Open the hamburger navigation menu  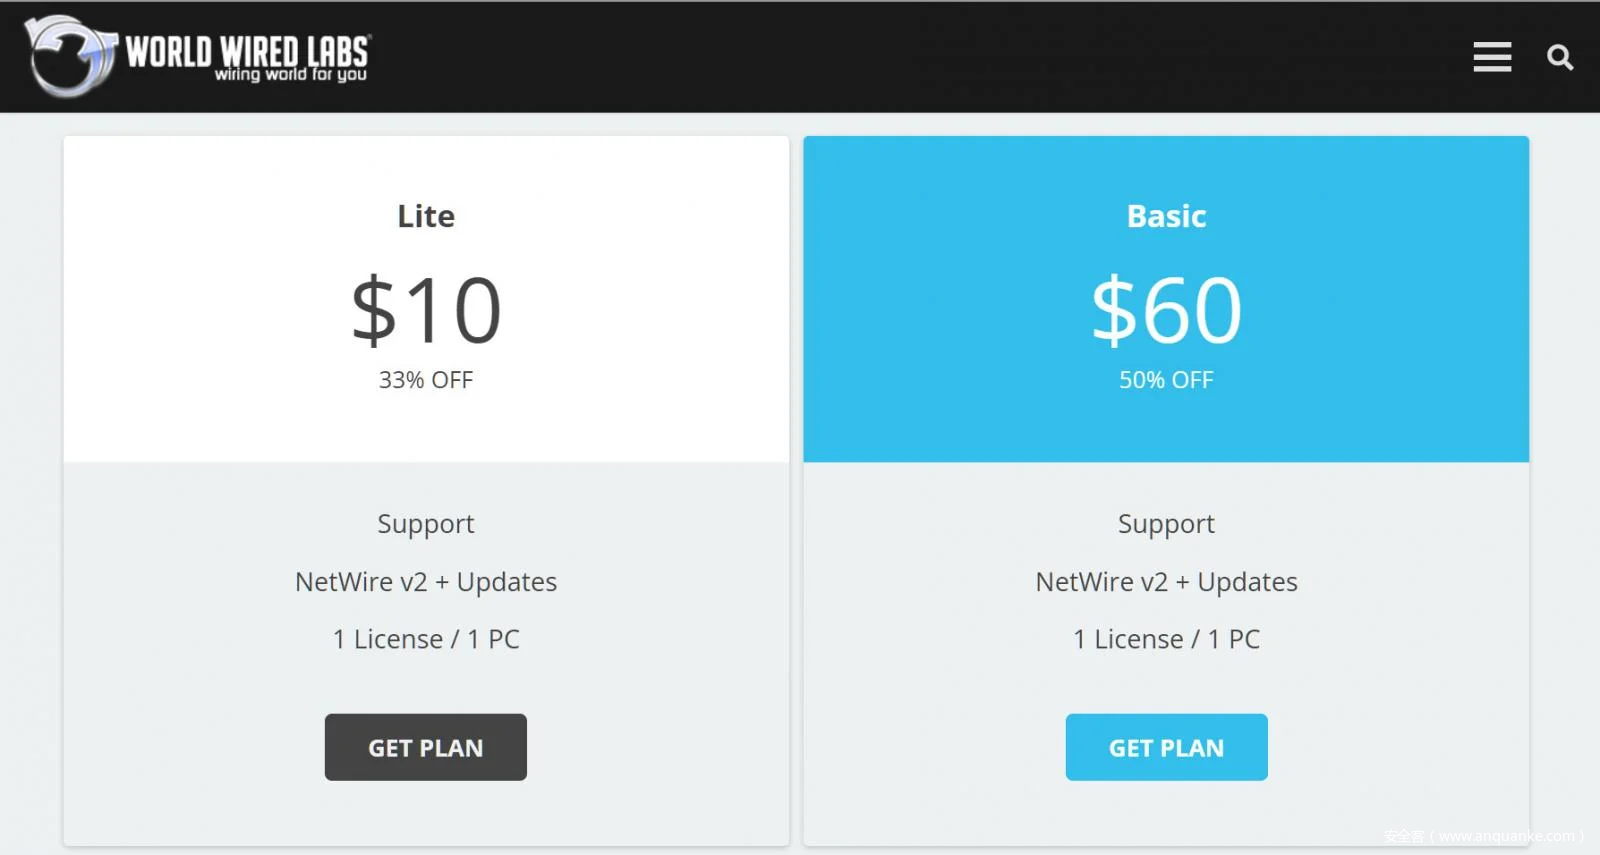click(1492, 57)
